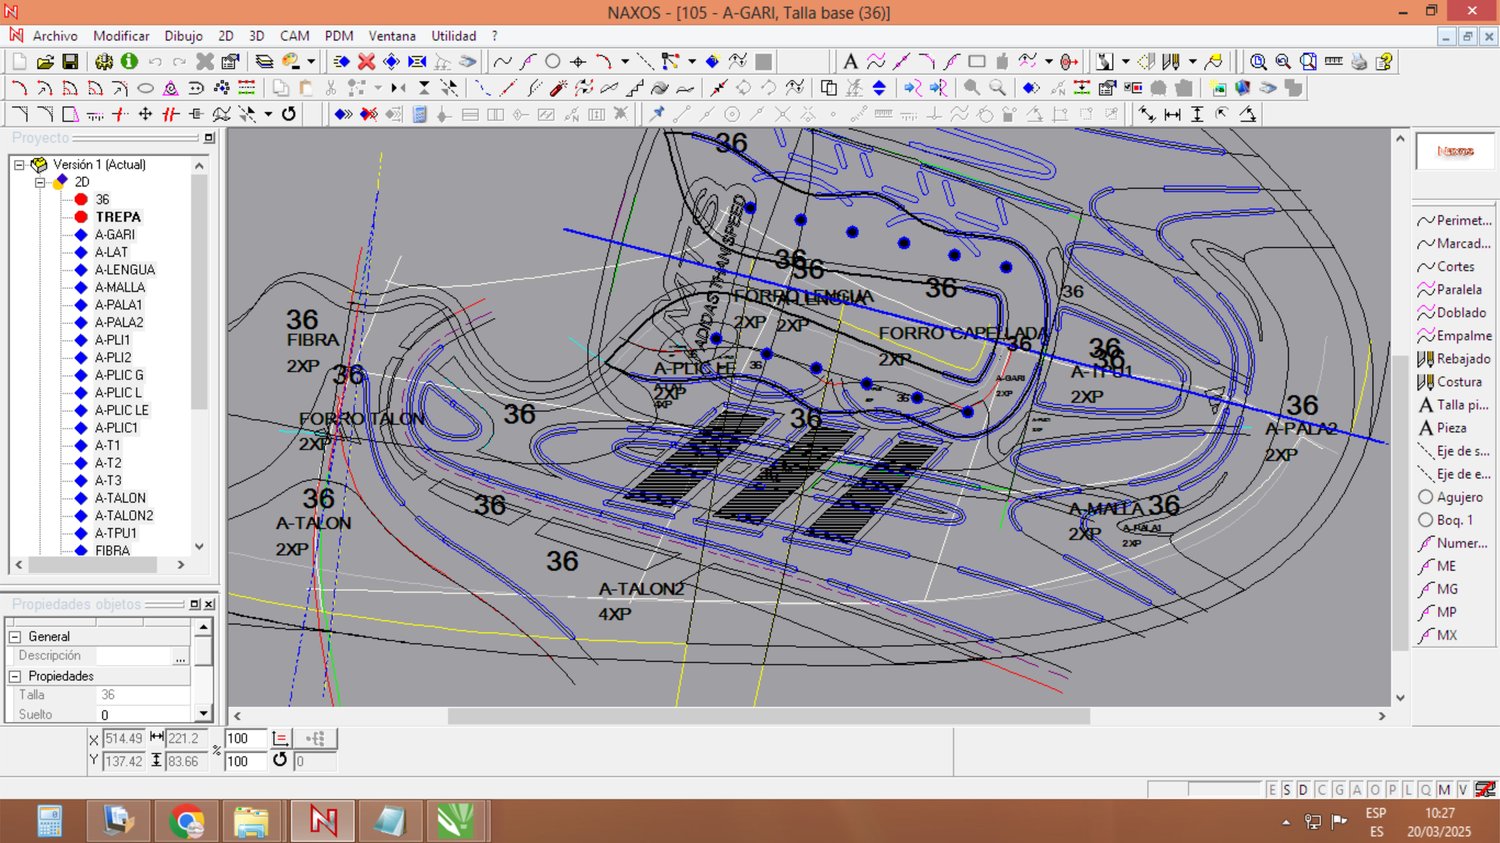Click the move cross-arrows tool
The height and width of the screenshot is (843, 1500).
point(145,115)
